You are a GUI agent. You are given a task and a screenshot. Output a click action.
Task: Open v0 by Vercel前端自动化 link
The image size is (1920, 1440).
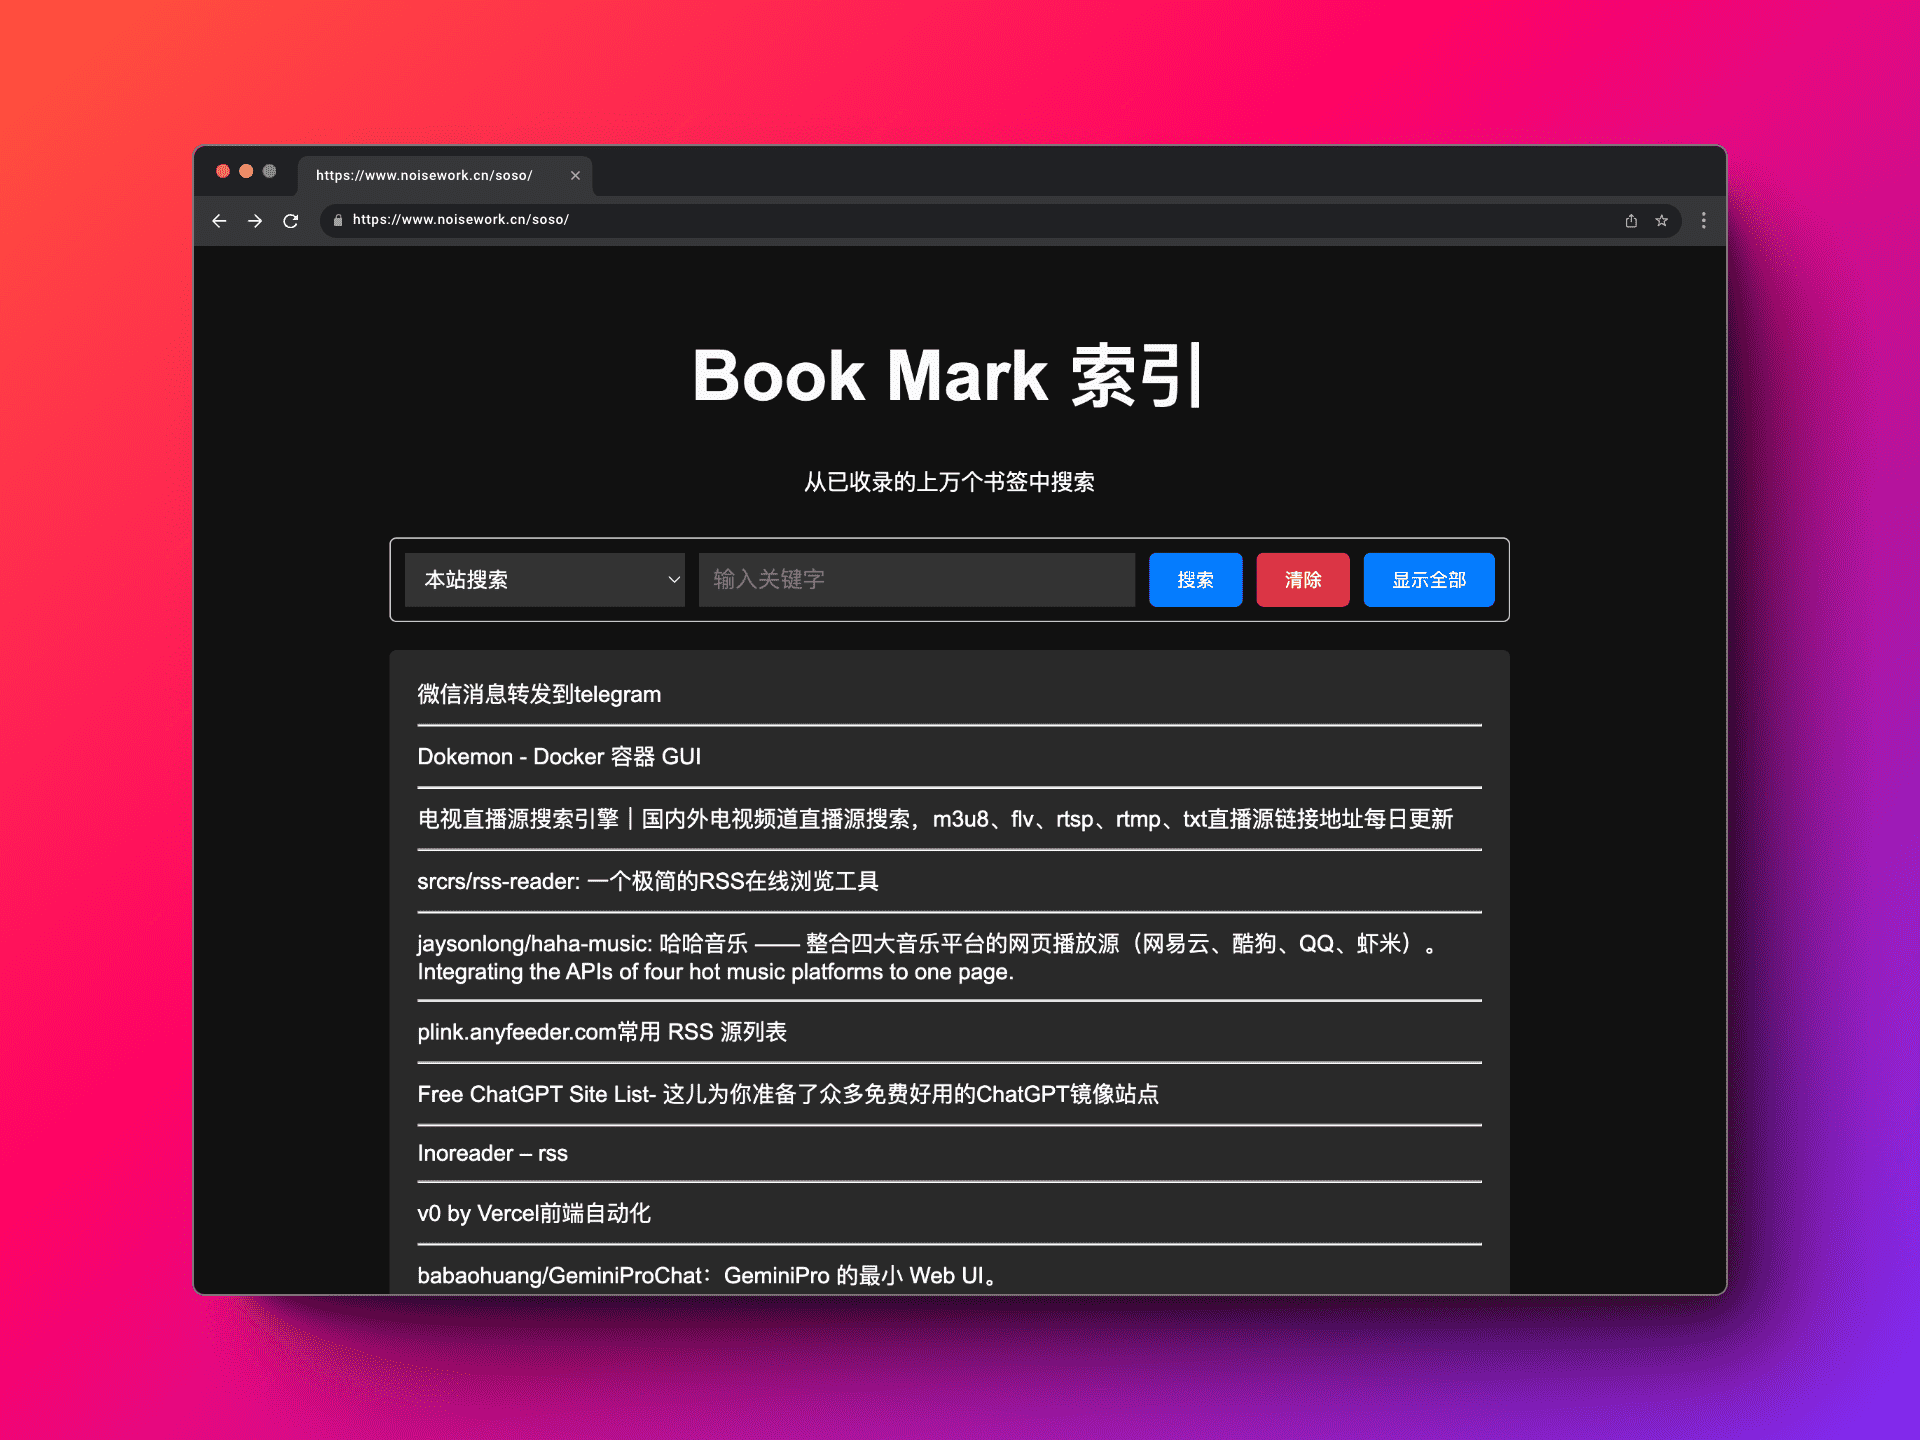point(533,1214)
